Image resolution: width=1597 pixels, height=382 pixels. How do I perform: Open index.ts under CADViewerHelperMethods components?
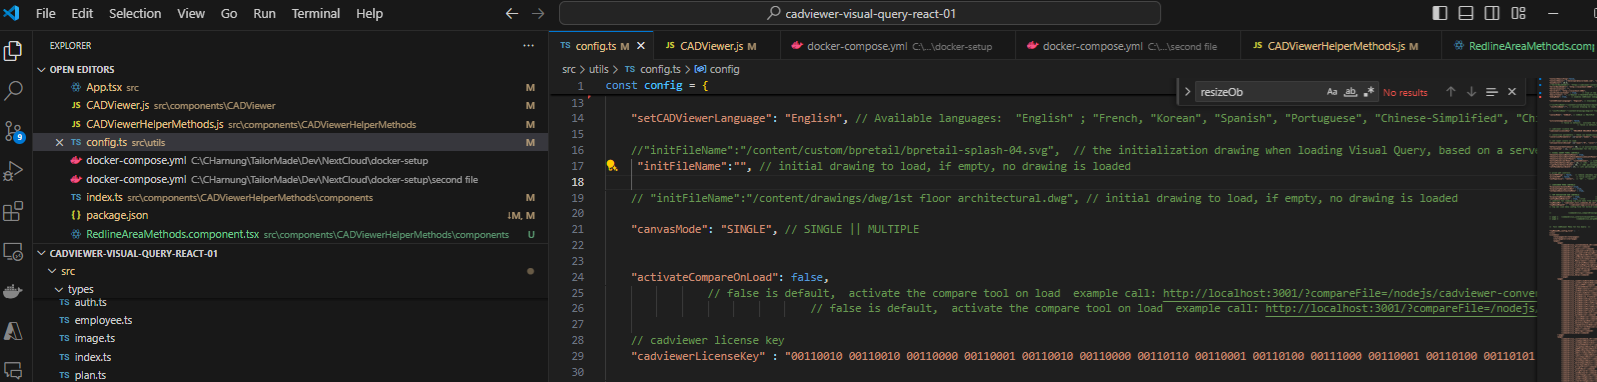[x=290, y=197]
